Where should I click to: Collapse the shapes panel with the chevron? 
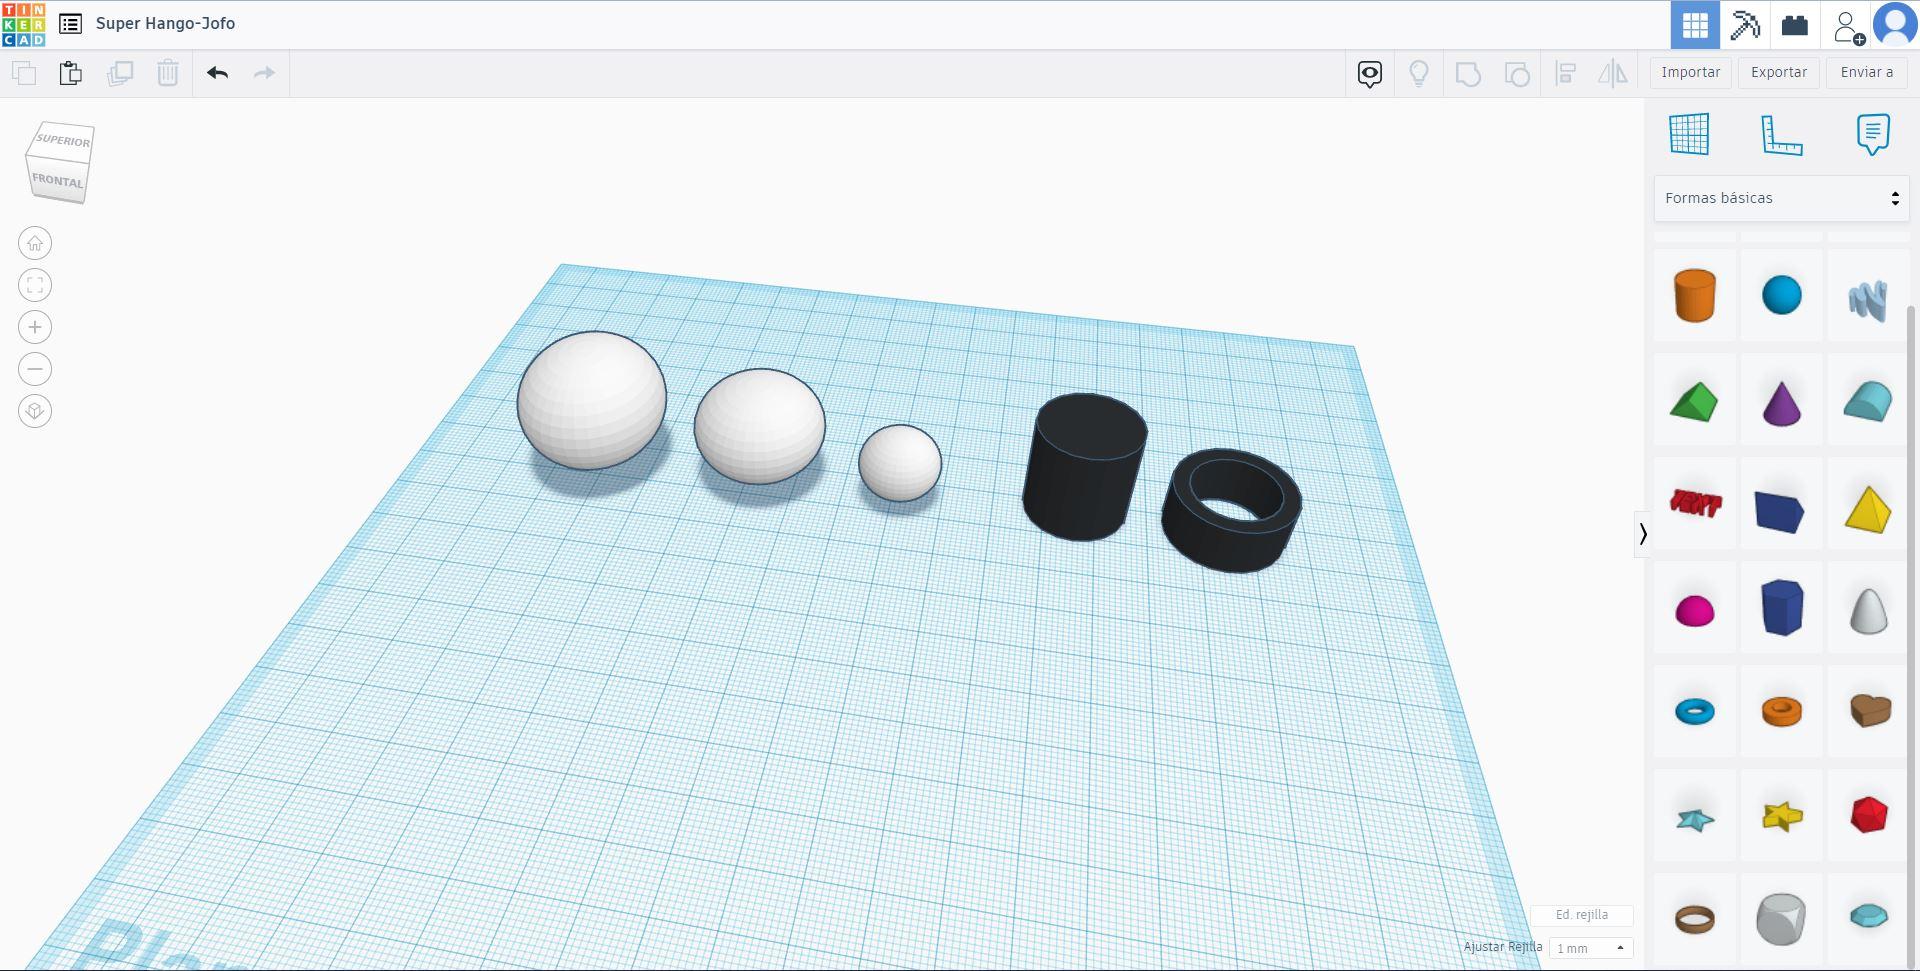(1643, 534)
